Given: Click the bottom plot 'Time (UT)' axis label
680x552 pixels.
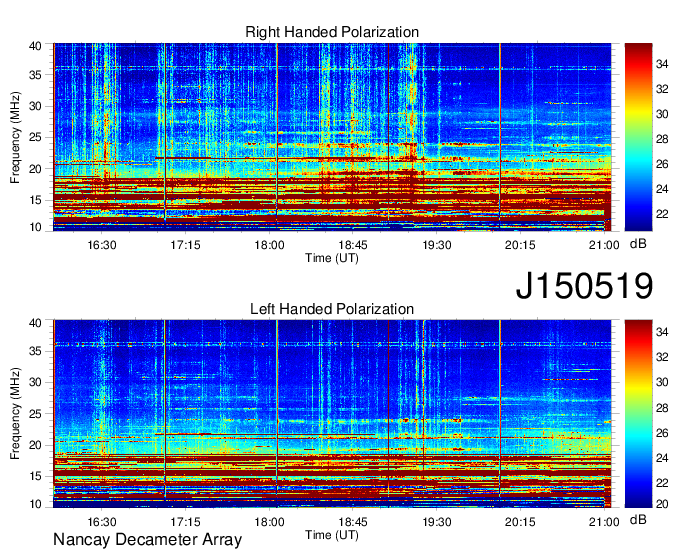Looking at the screenshot, I should [x=332, y=535].
